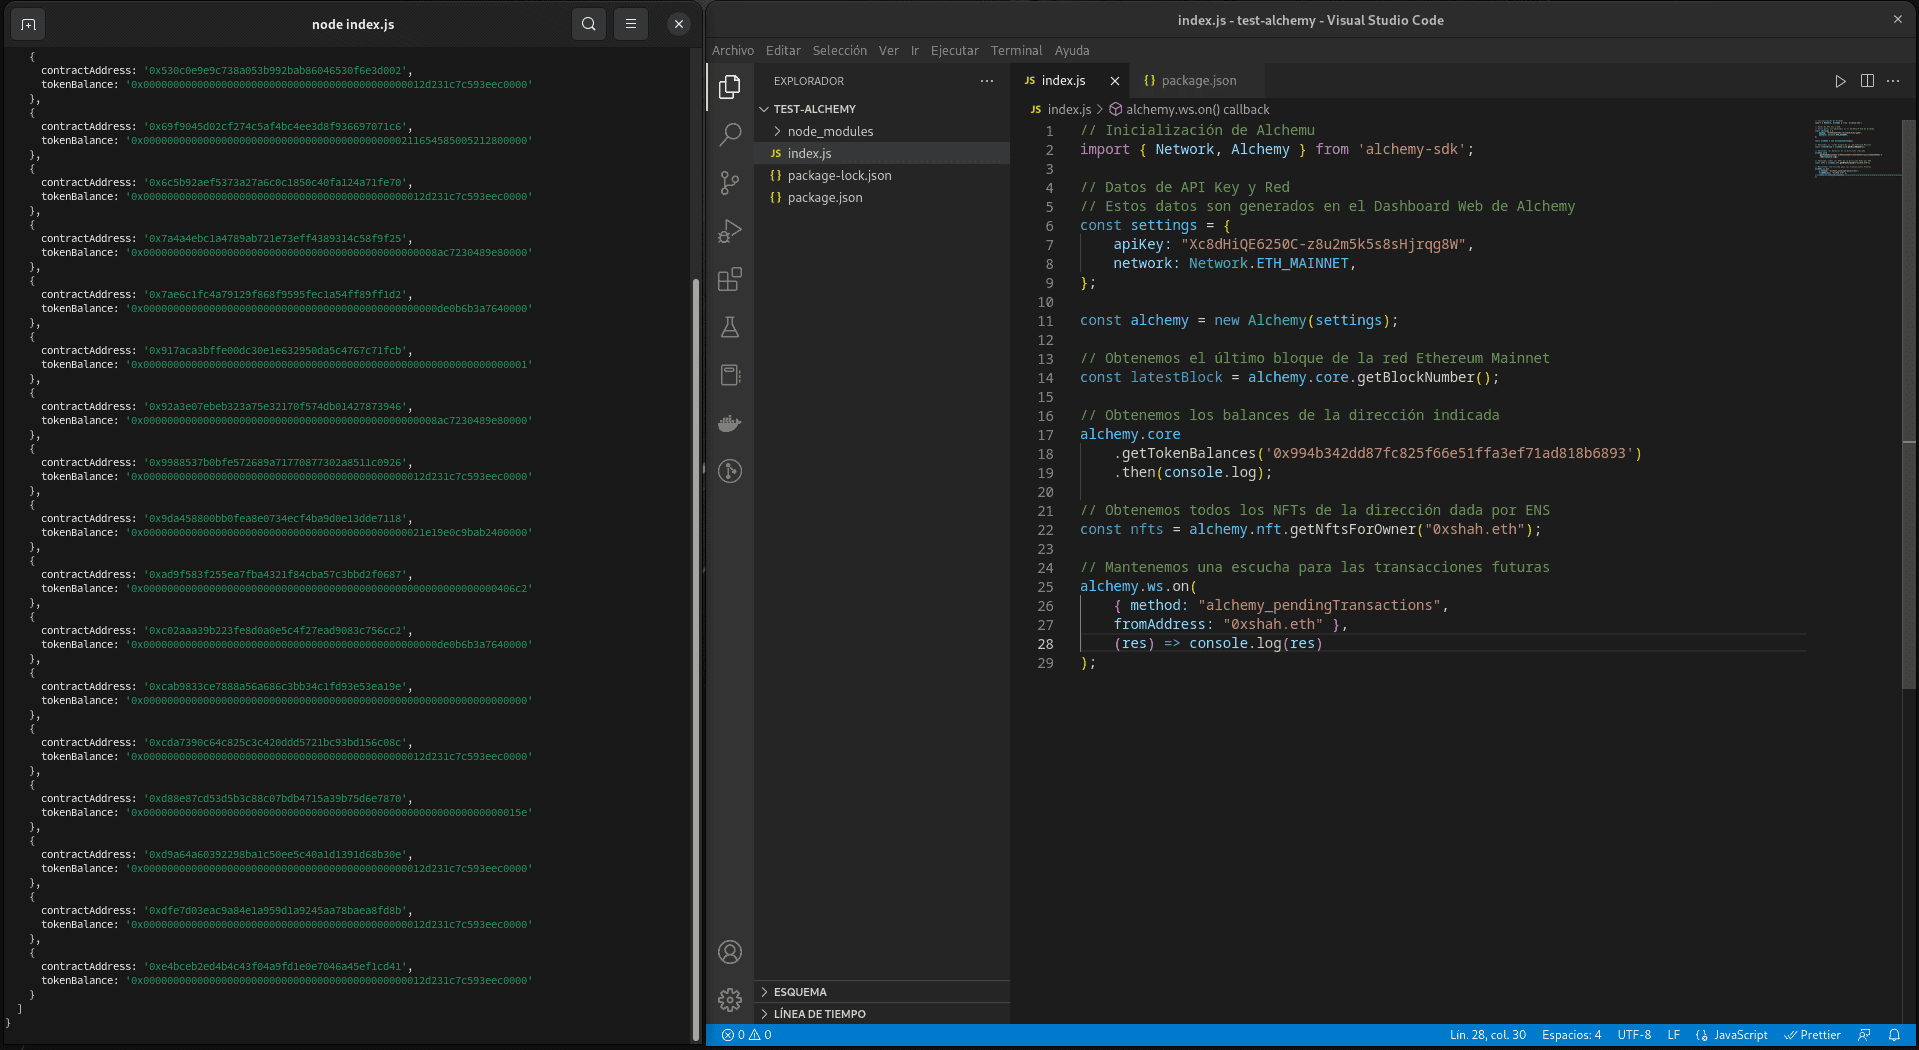Screen dimensions: 1919x1050
Task: Open Explorer views and more actions
Action: (987, 81)
